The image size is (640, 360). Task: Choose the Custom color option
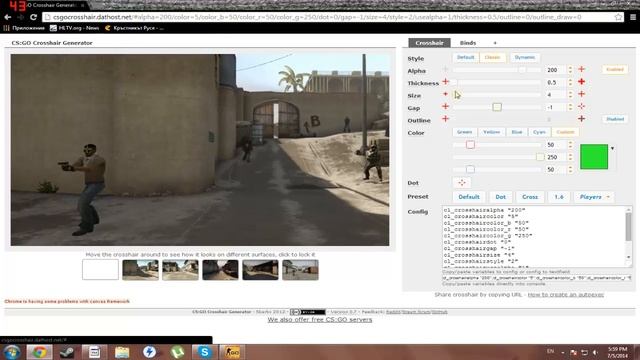(x=565, y=132)
